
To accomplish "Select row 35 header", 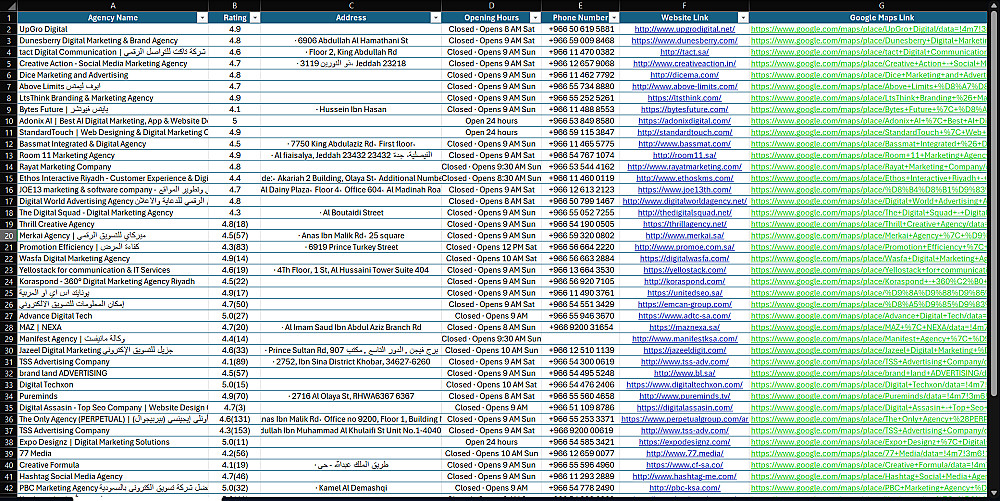I will (x=8, y=408).
